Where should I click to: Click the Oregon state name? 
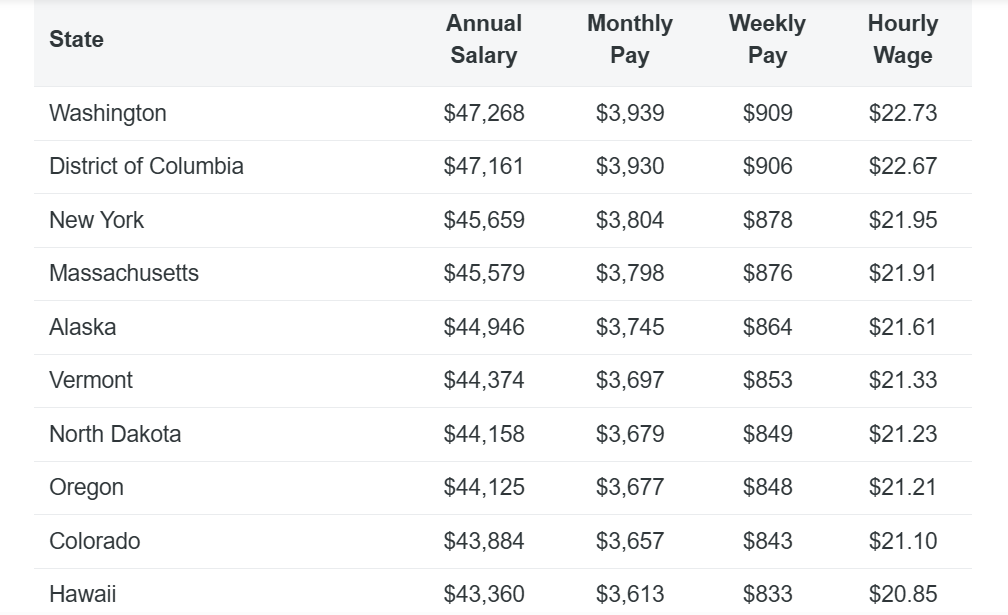coord(86,487)
